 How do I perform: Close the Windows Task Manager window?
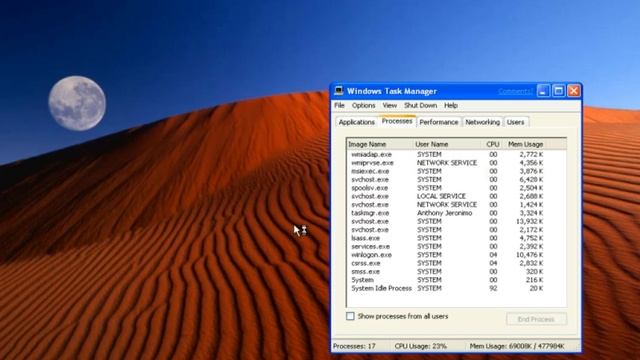click(573, 91)
